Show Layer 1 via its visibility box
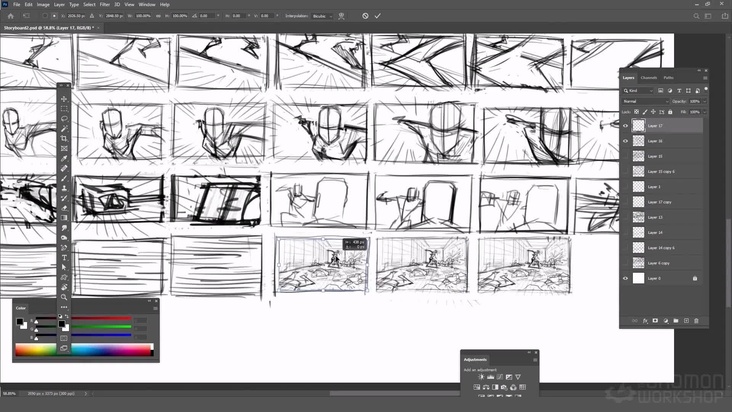Screen dimensions: 732x412 tap(626, 187)
